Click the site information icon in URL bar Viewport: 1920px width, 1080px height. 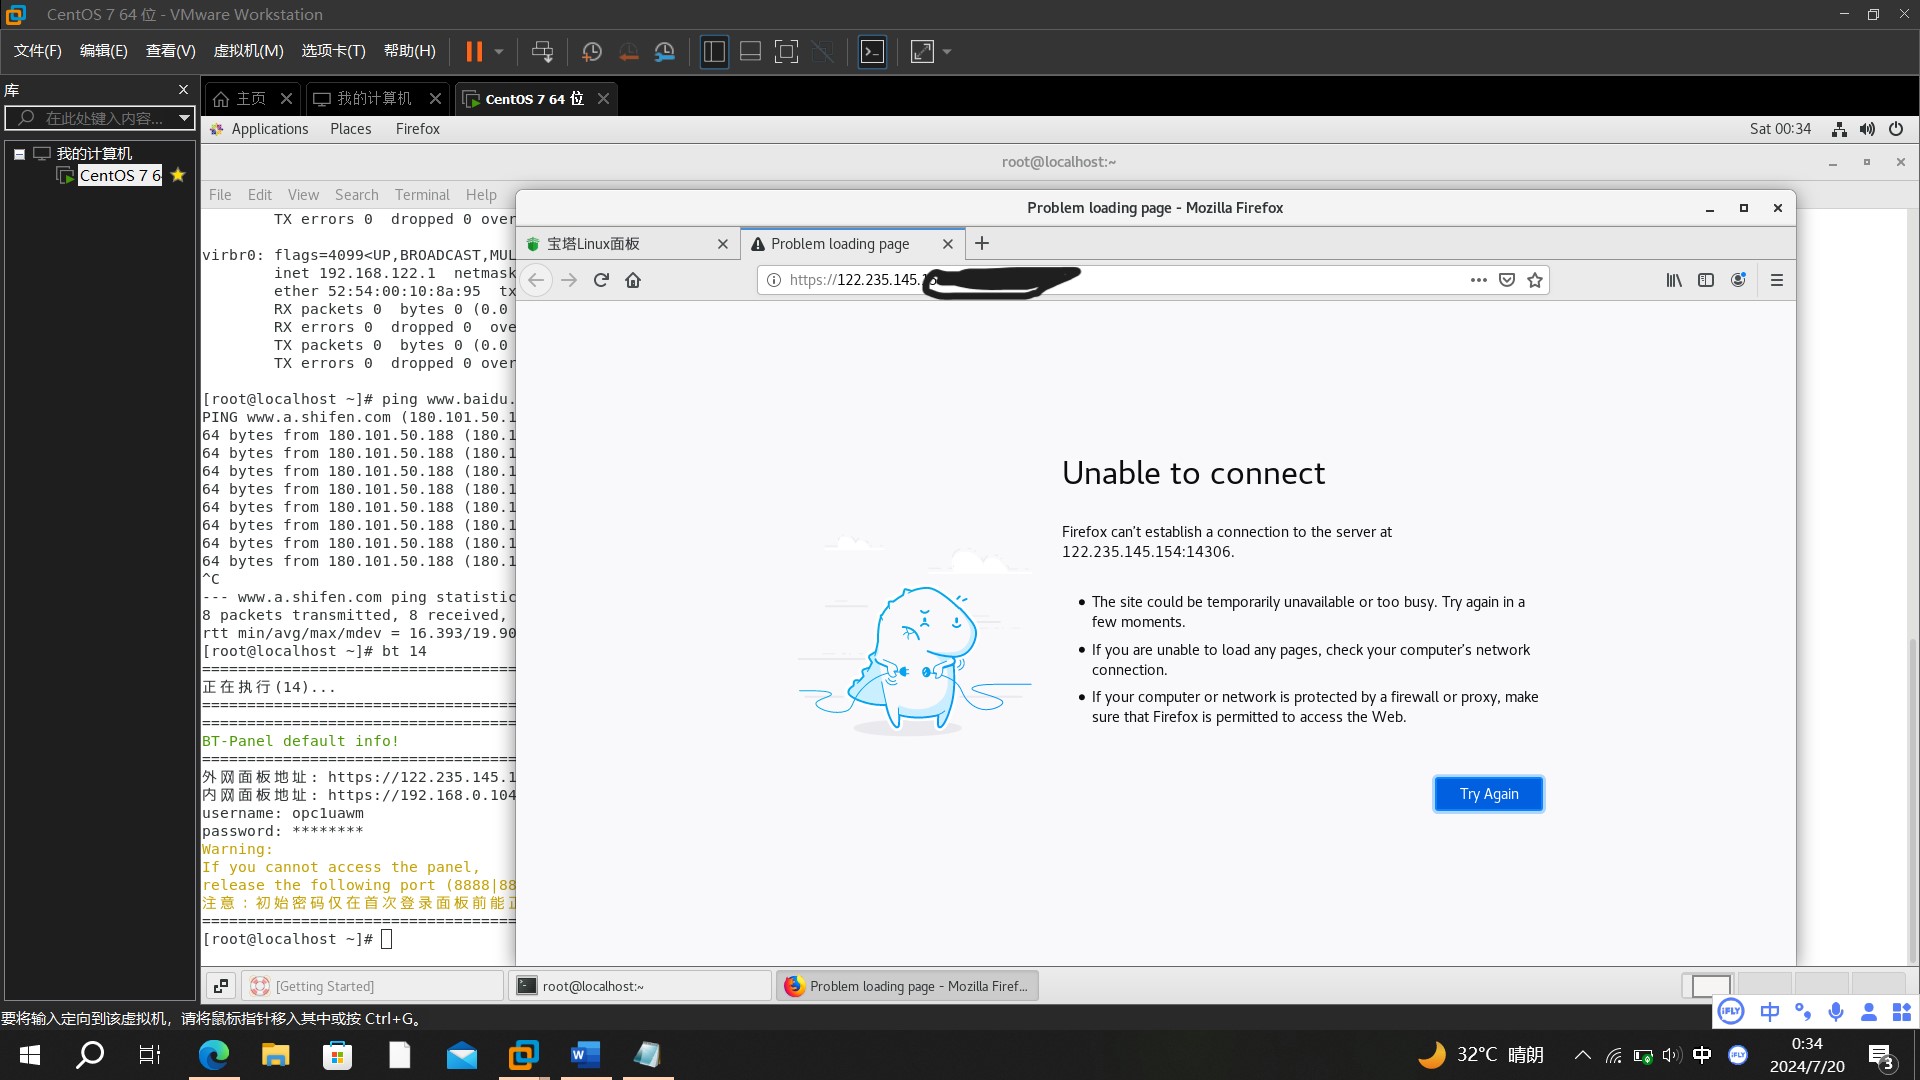pyautogui.click(x=773, y=280)
